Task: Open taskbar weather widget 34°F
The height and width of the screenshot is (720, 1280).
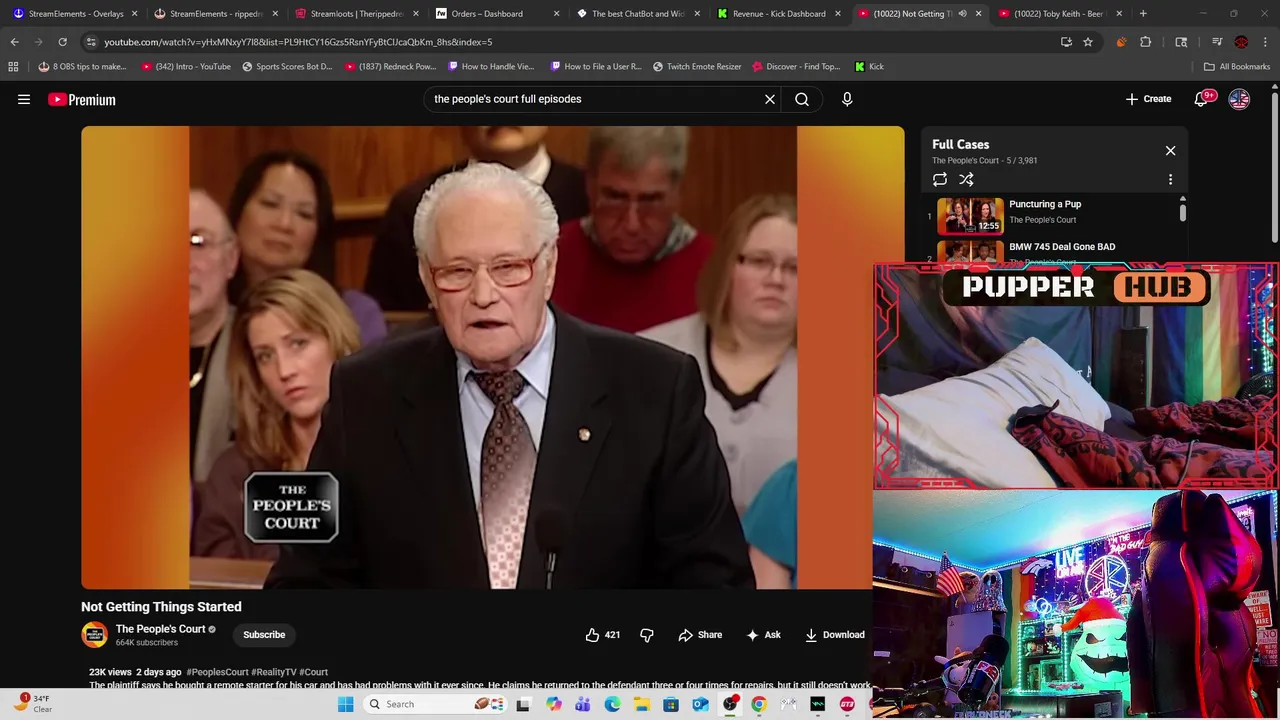Action: [30, 704]
